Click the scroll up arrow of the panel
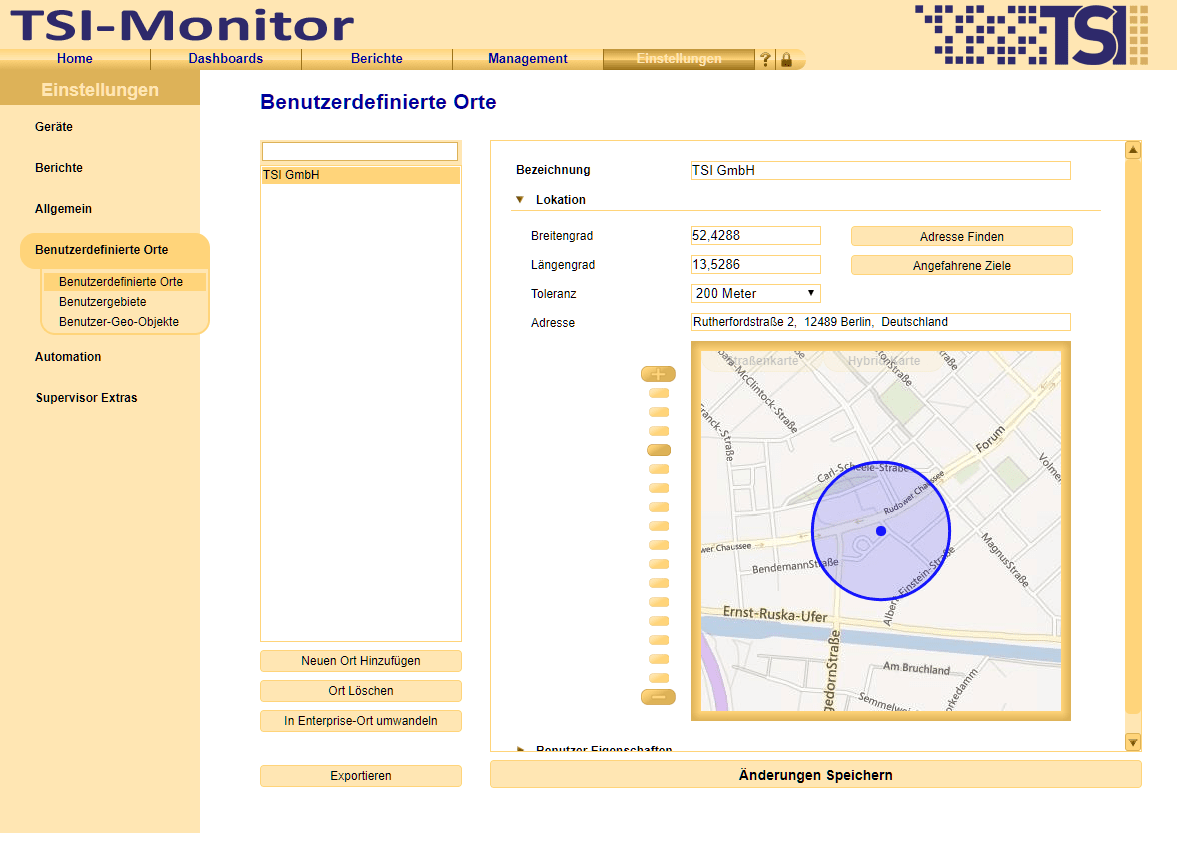This screenshot has width=1177, height=844. [1133, 150]
